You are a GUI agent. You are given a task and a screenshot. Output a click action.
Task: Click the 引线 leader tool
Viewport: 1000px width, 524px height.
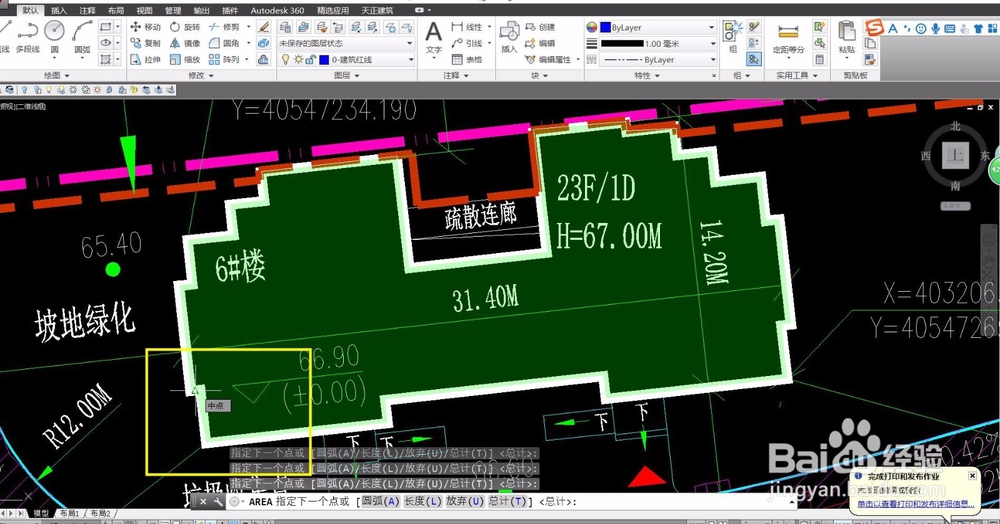(x=467, y=43)
